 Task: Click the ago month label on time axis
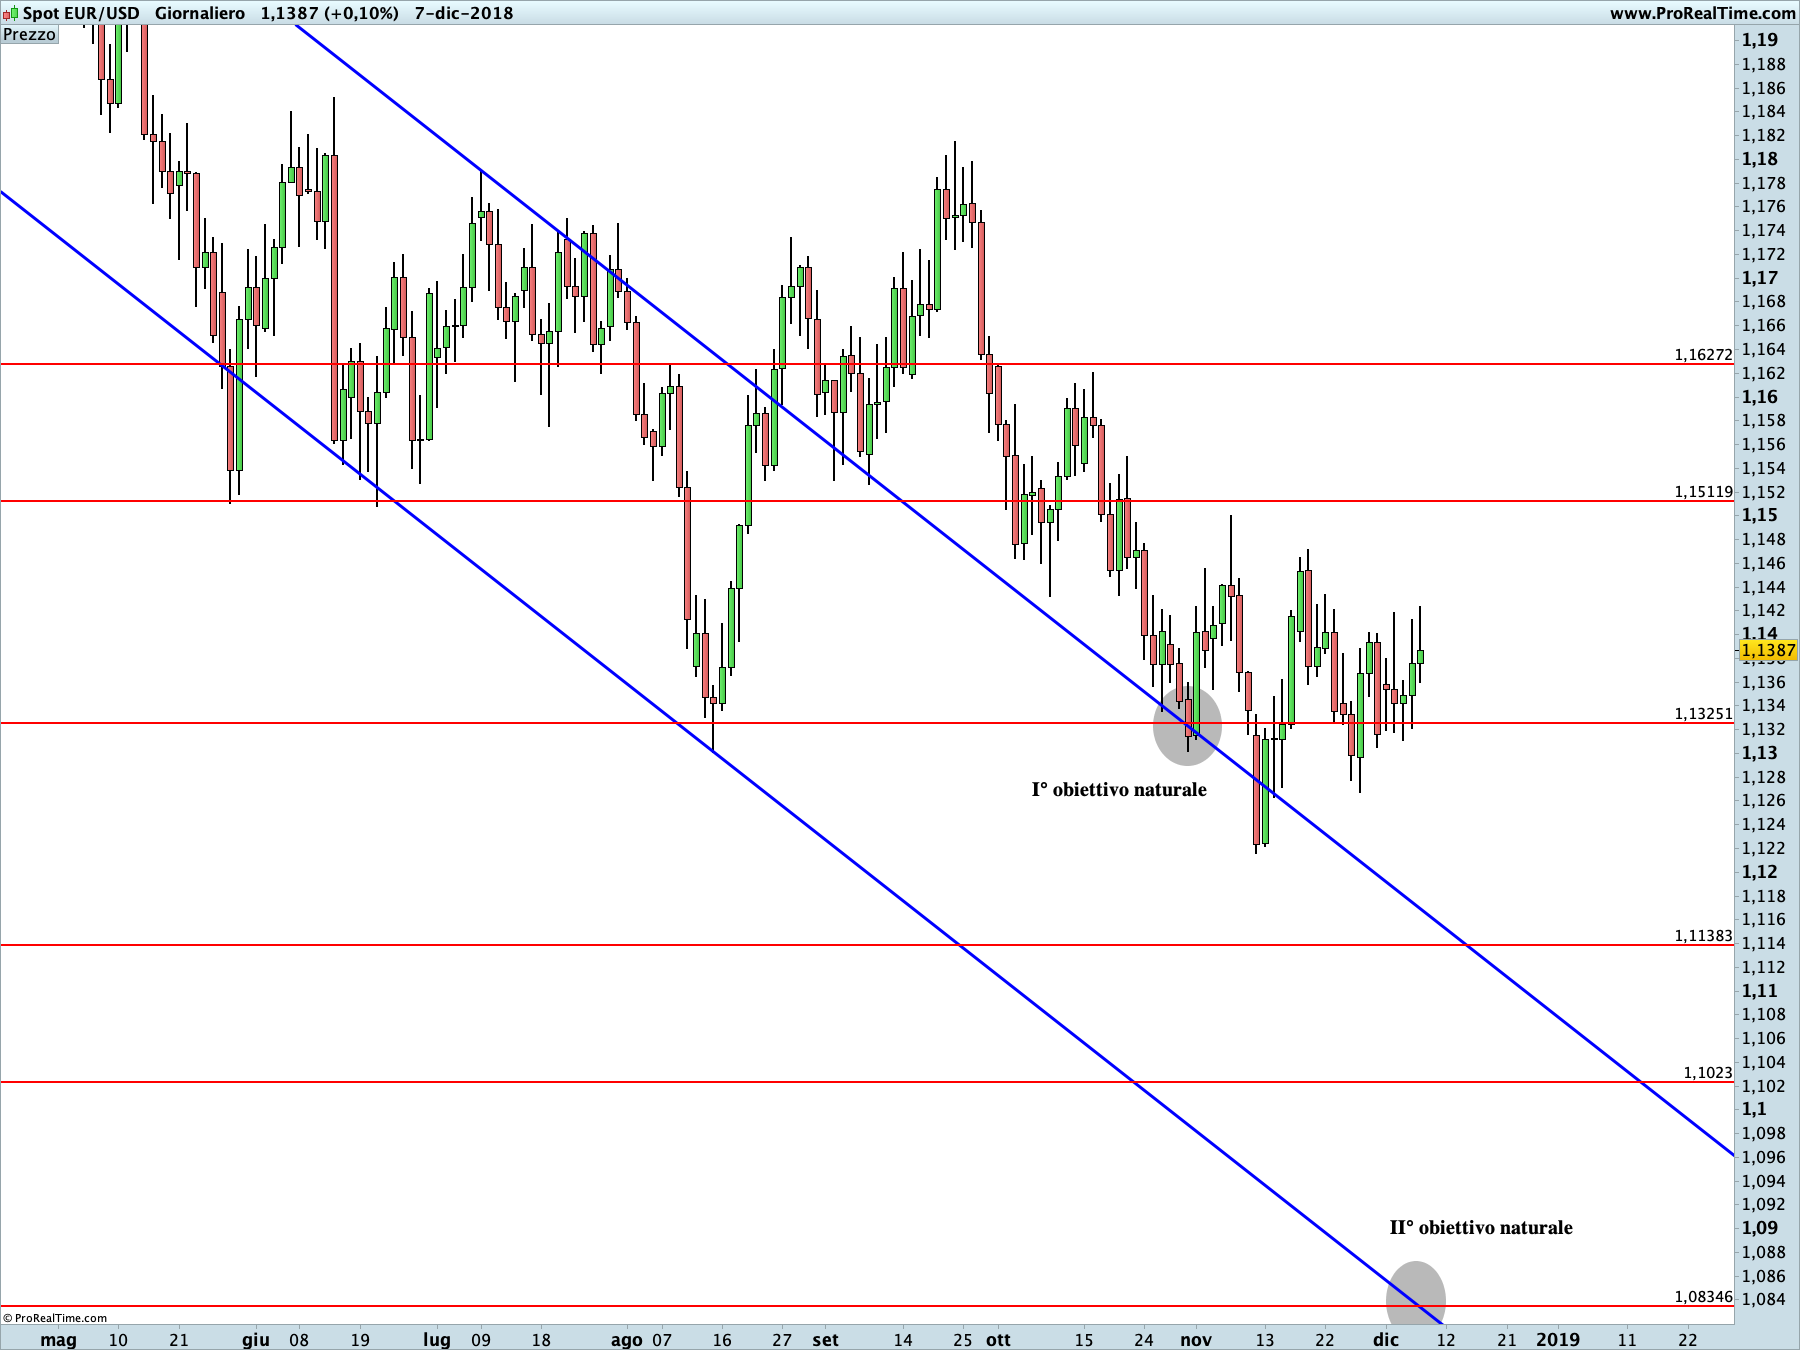click(626, 1339)
